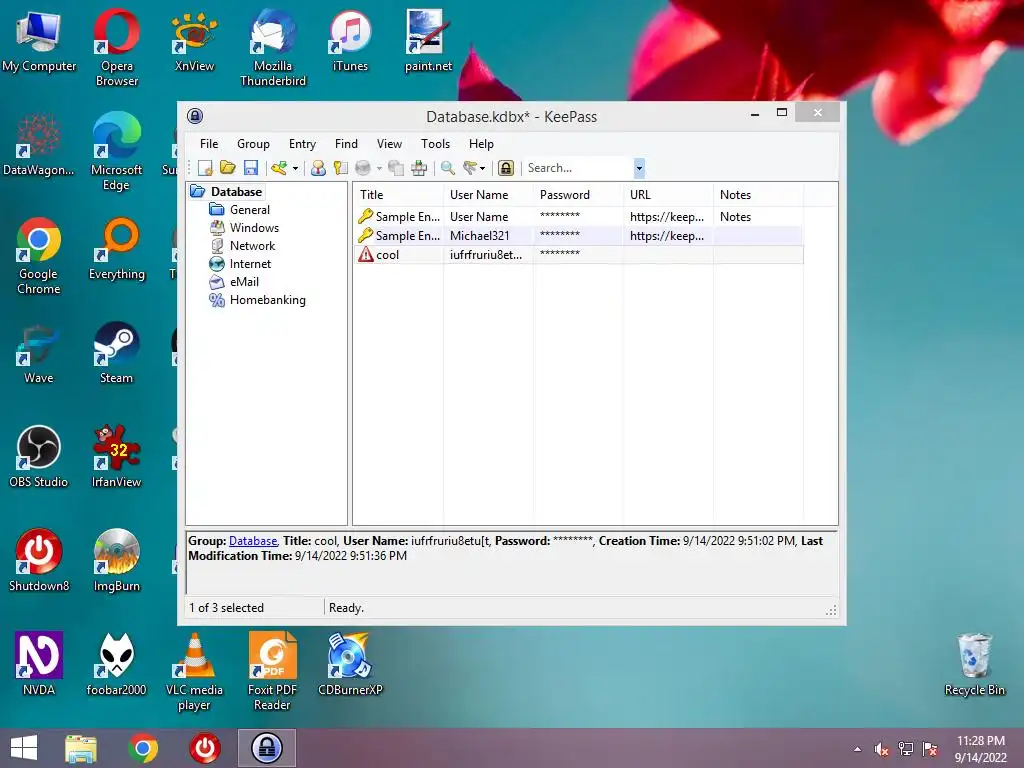This screenshot has height=768, width=1024.
Task: Open the Group menu
Action: [x=253, y=144]
